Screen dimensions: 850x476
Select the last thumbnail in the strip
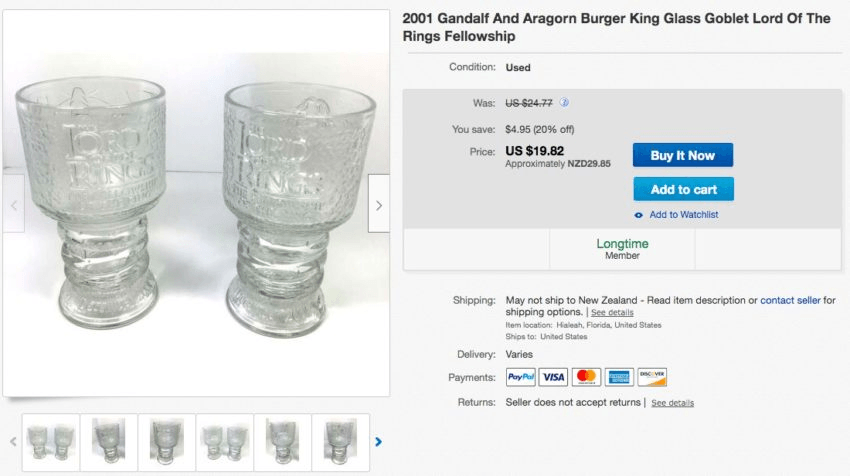(340, 441)
